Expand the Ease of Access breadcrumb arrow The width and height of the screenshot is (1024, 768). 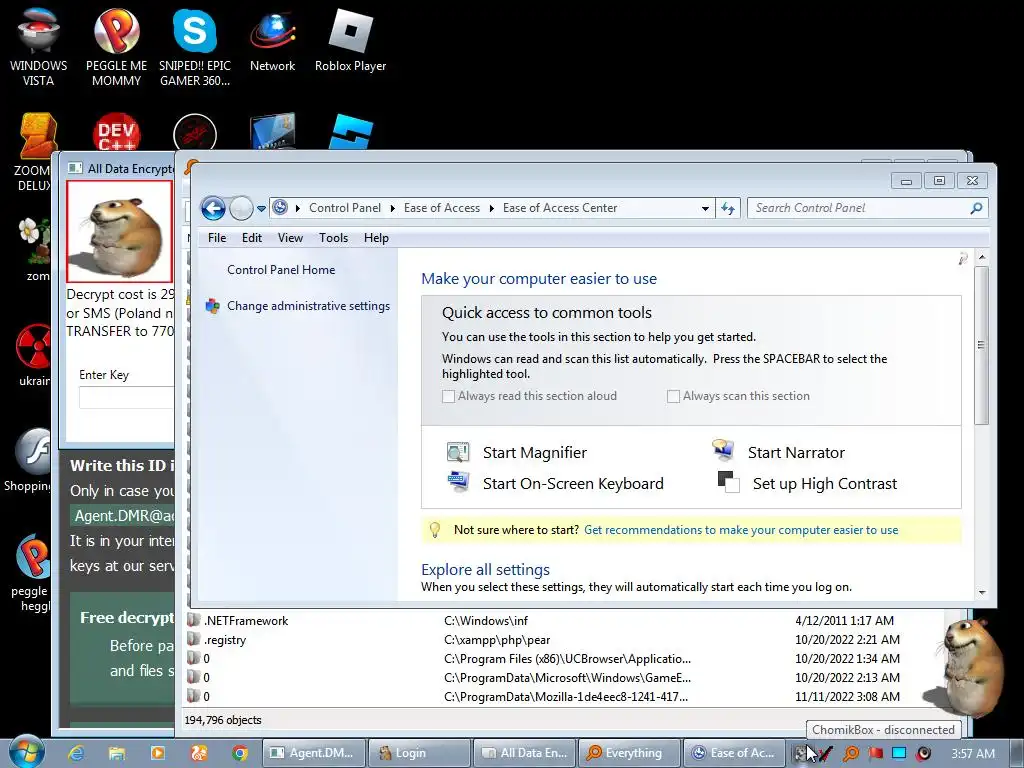[x=492, y=208]
